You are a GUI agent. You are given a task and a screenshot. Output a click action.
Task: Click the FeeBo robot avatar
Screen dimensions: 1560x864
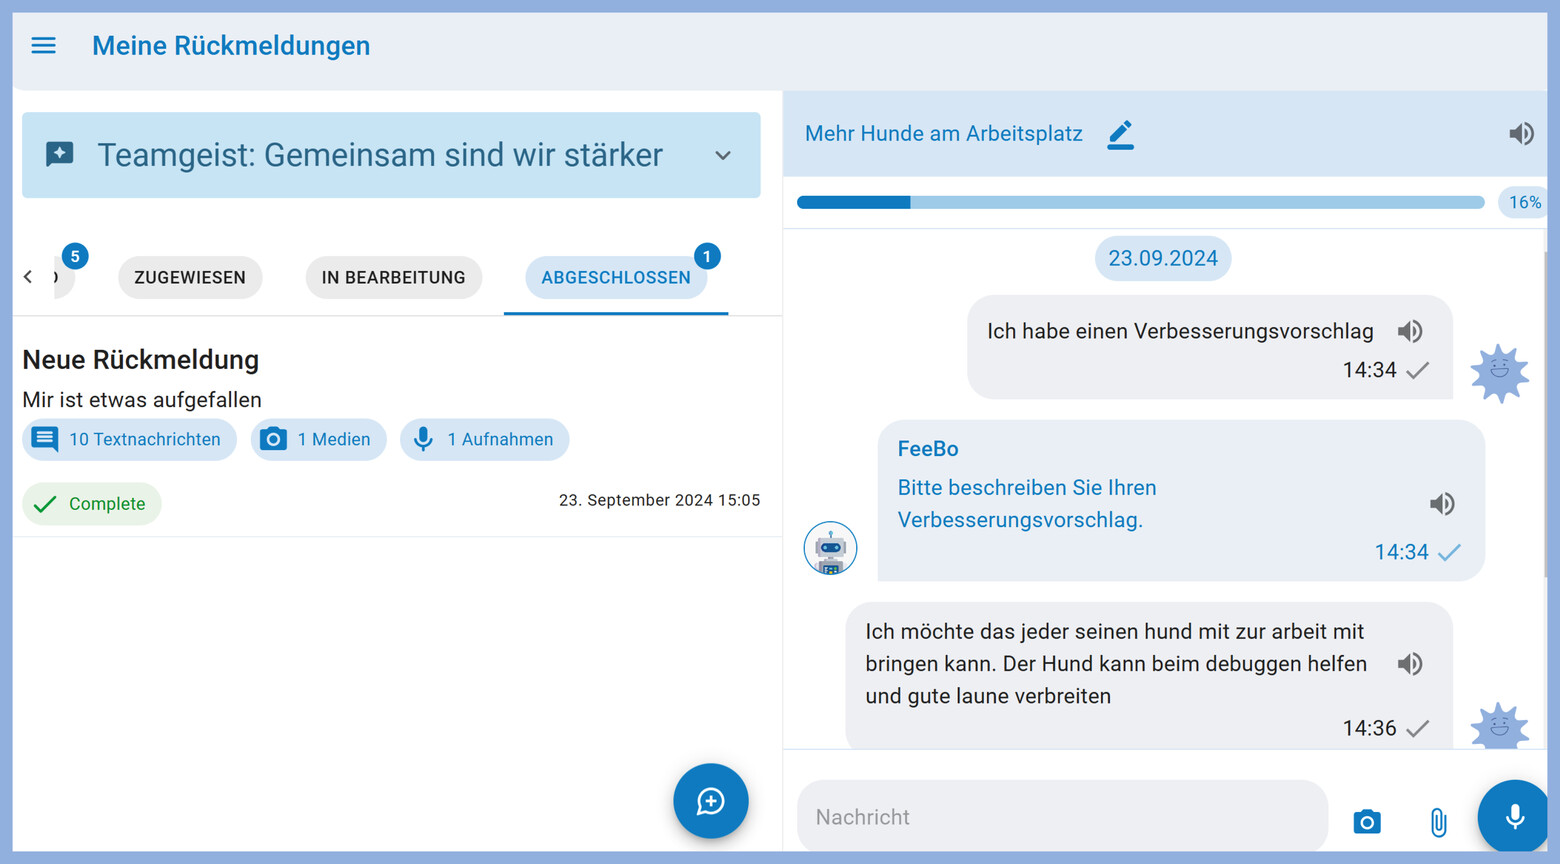point(830,548)
